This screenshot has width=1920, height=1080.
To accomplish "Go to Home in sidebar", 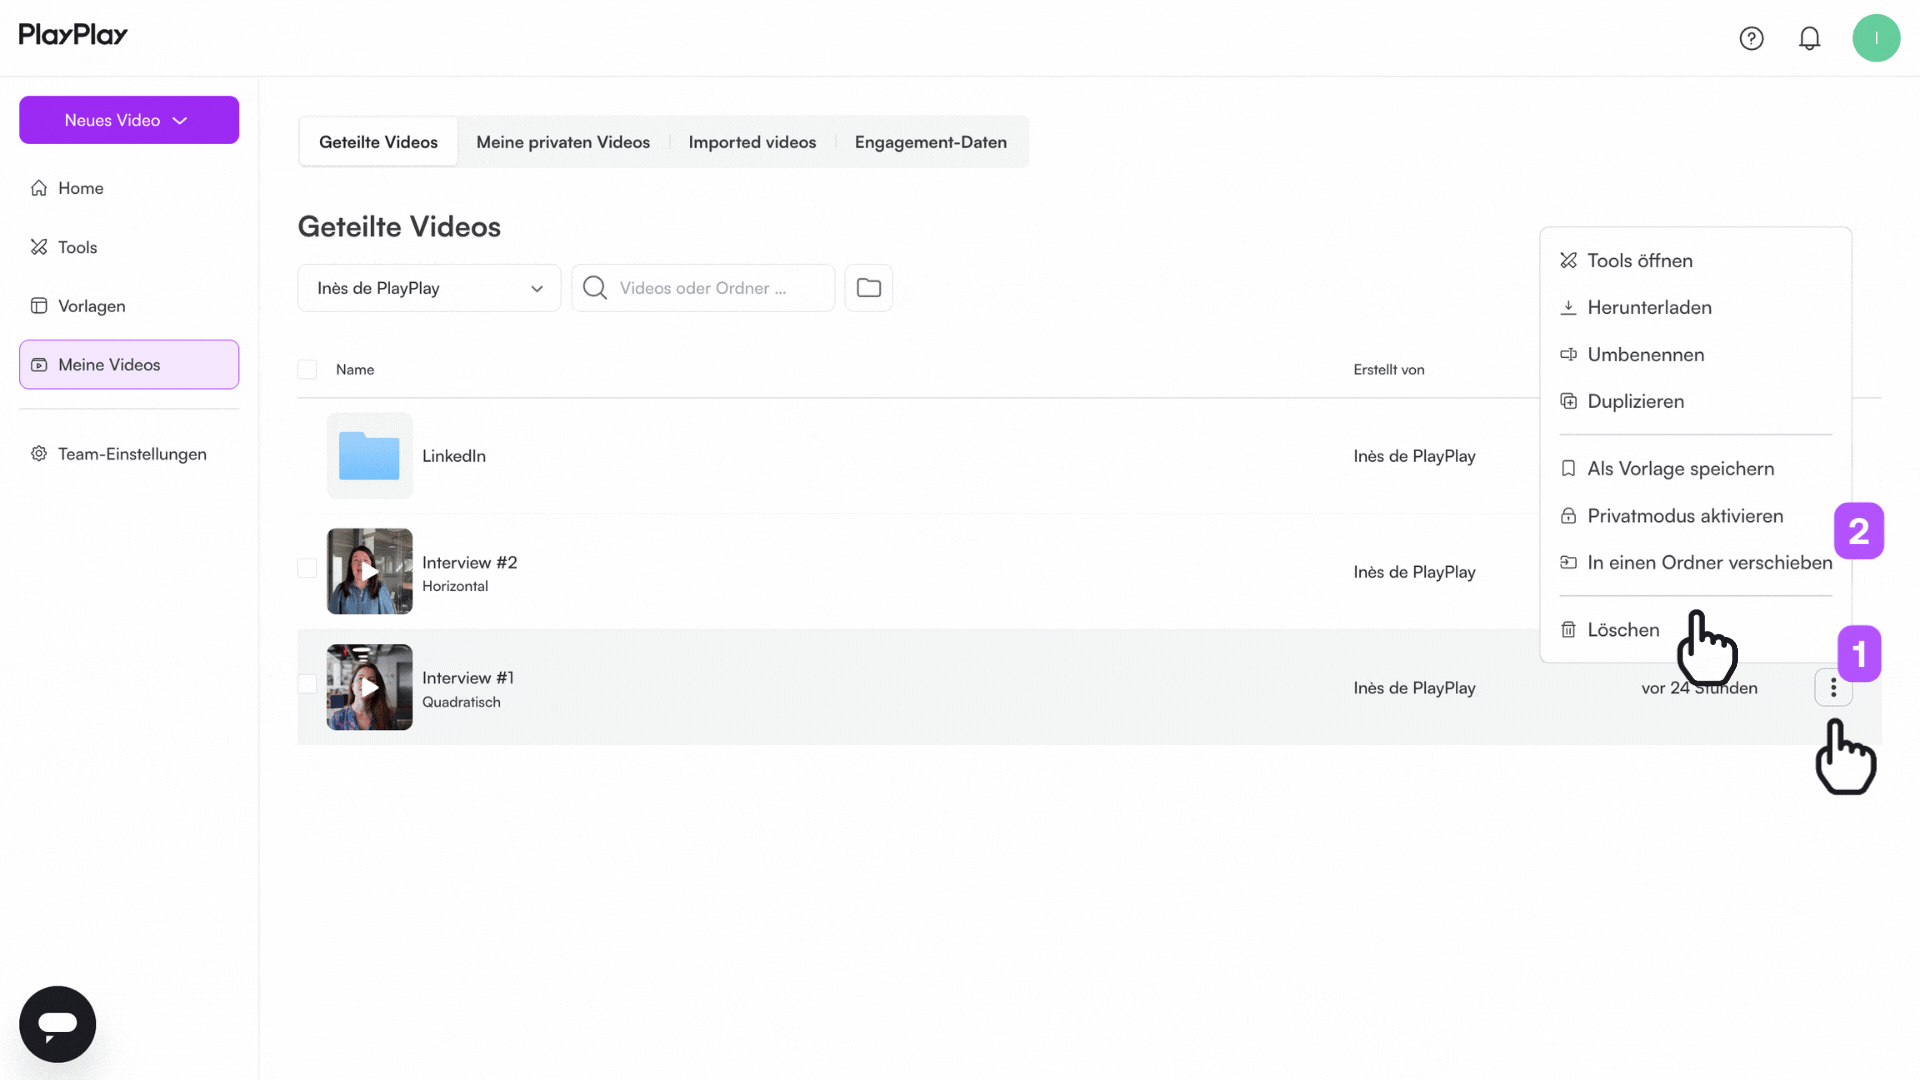I will (129, 188).
